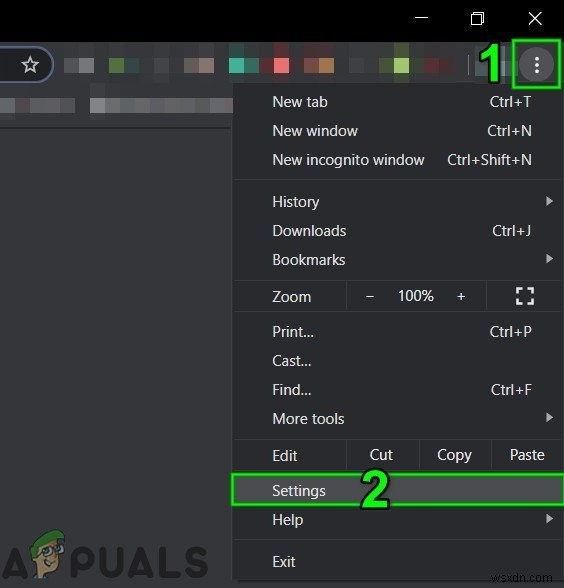Enter fullscreen using the Zoom row icon
The image size is (564, 588).
[x=525, y=296]
